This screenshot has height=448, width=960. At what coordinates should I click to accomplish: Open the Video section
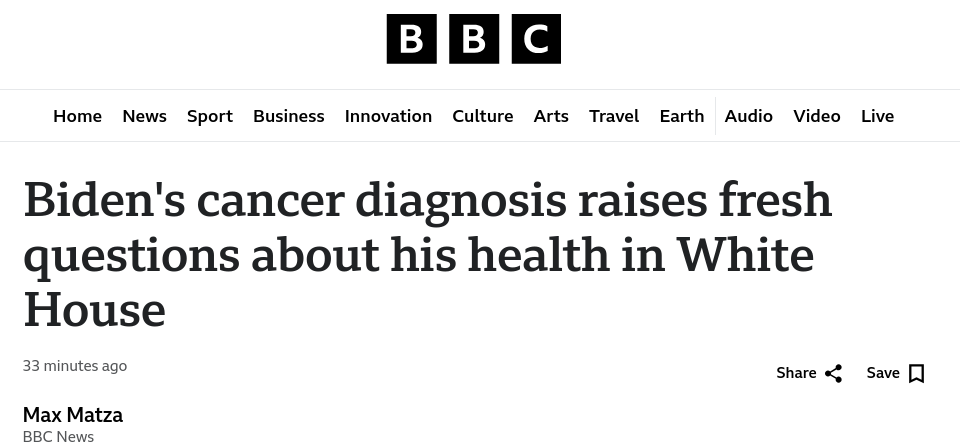[817, 116]
